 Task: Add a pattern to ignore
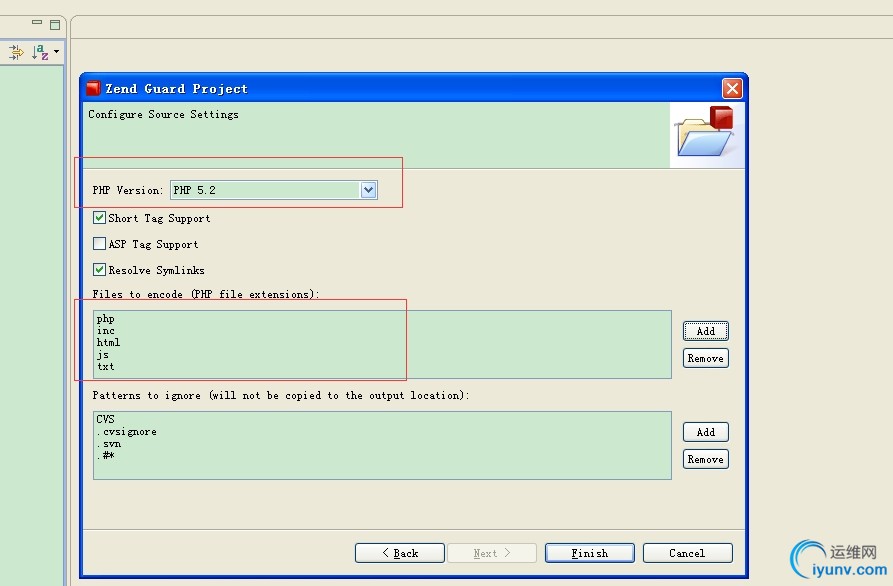click(x=706, y=432)
